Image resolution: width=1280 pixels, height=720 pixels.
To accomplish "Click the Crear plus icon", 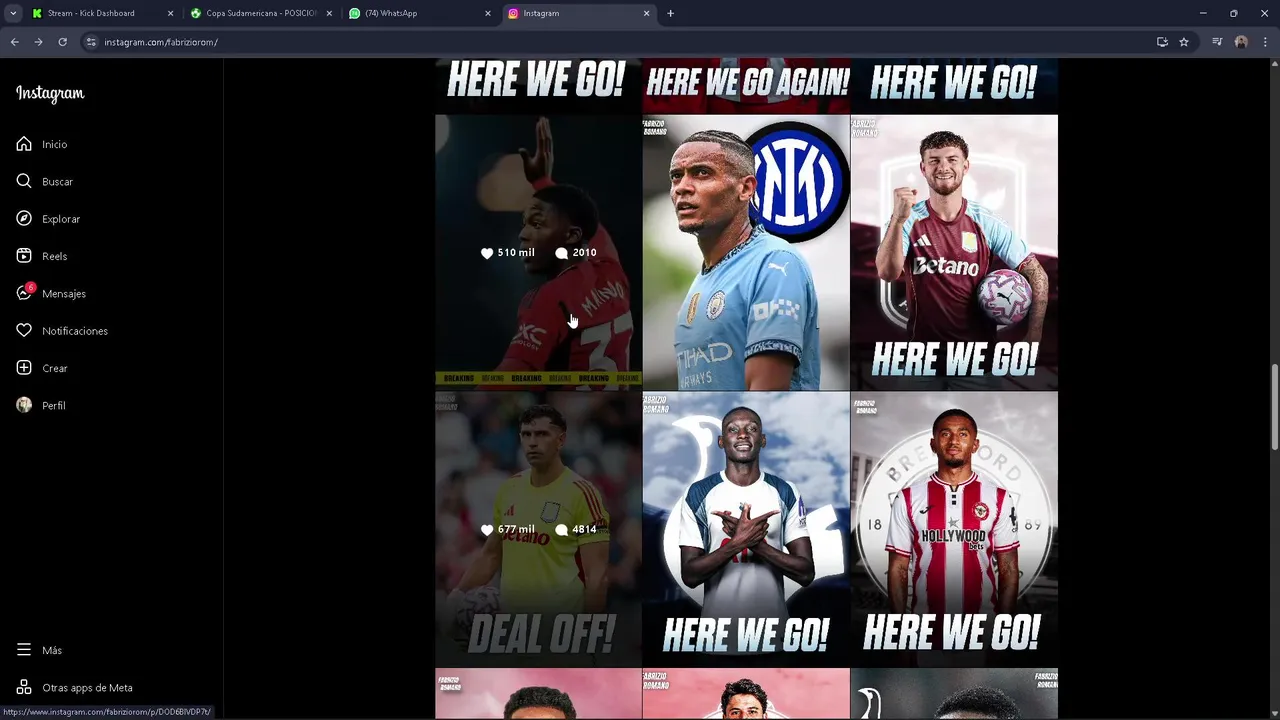I will tap(24, 368).
